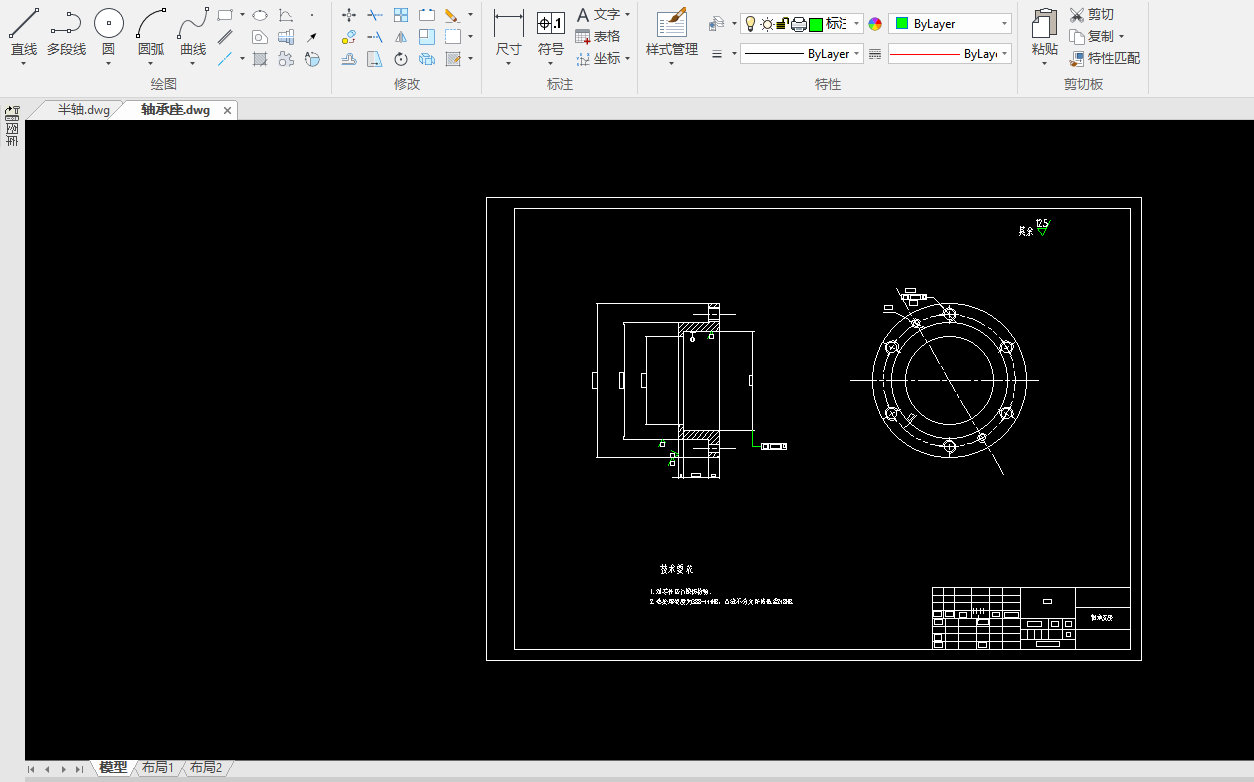Toggle the layer lock padlock icon
Image resolution: width=1254 pixels, height=782 pixels.
pos(782,24)
